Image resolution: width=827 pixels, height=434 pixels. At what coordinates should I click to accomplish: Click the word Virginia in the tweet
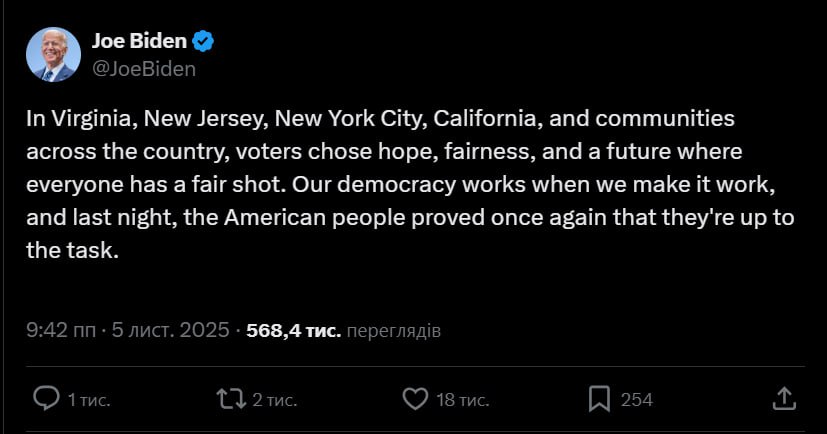(91, 118)
